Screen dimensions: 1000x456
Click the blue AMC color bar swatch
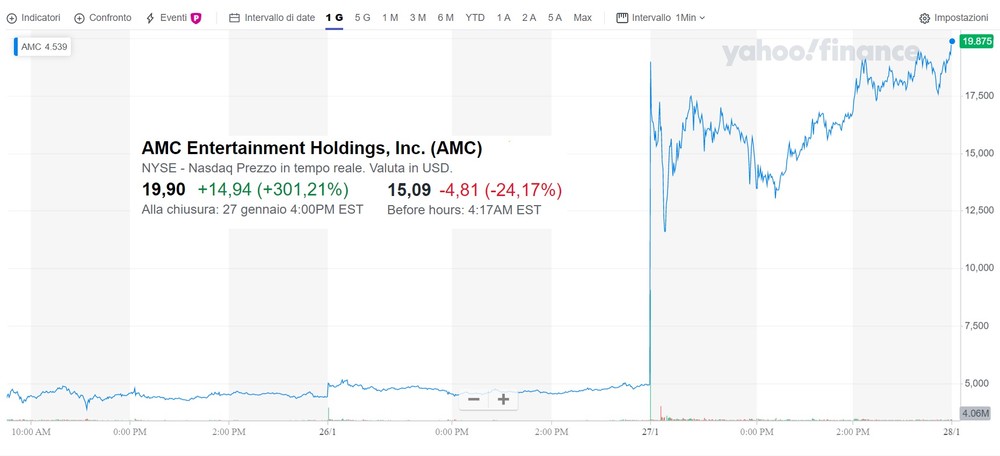pyautogui.click(x=16, y=47)
